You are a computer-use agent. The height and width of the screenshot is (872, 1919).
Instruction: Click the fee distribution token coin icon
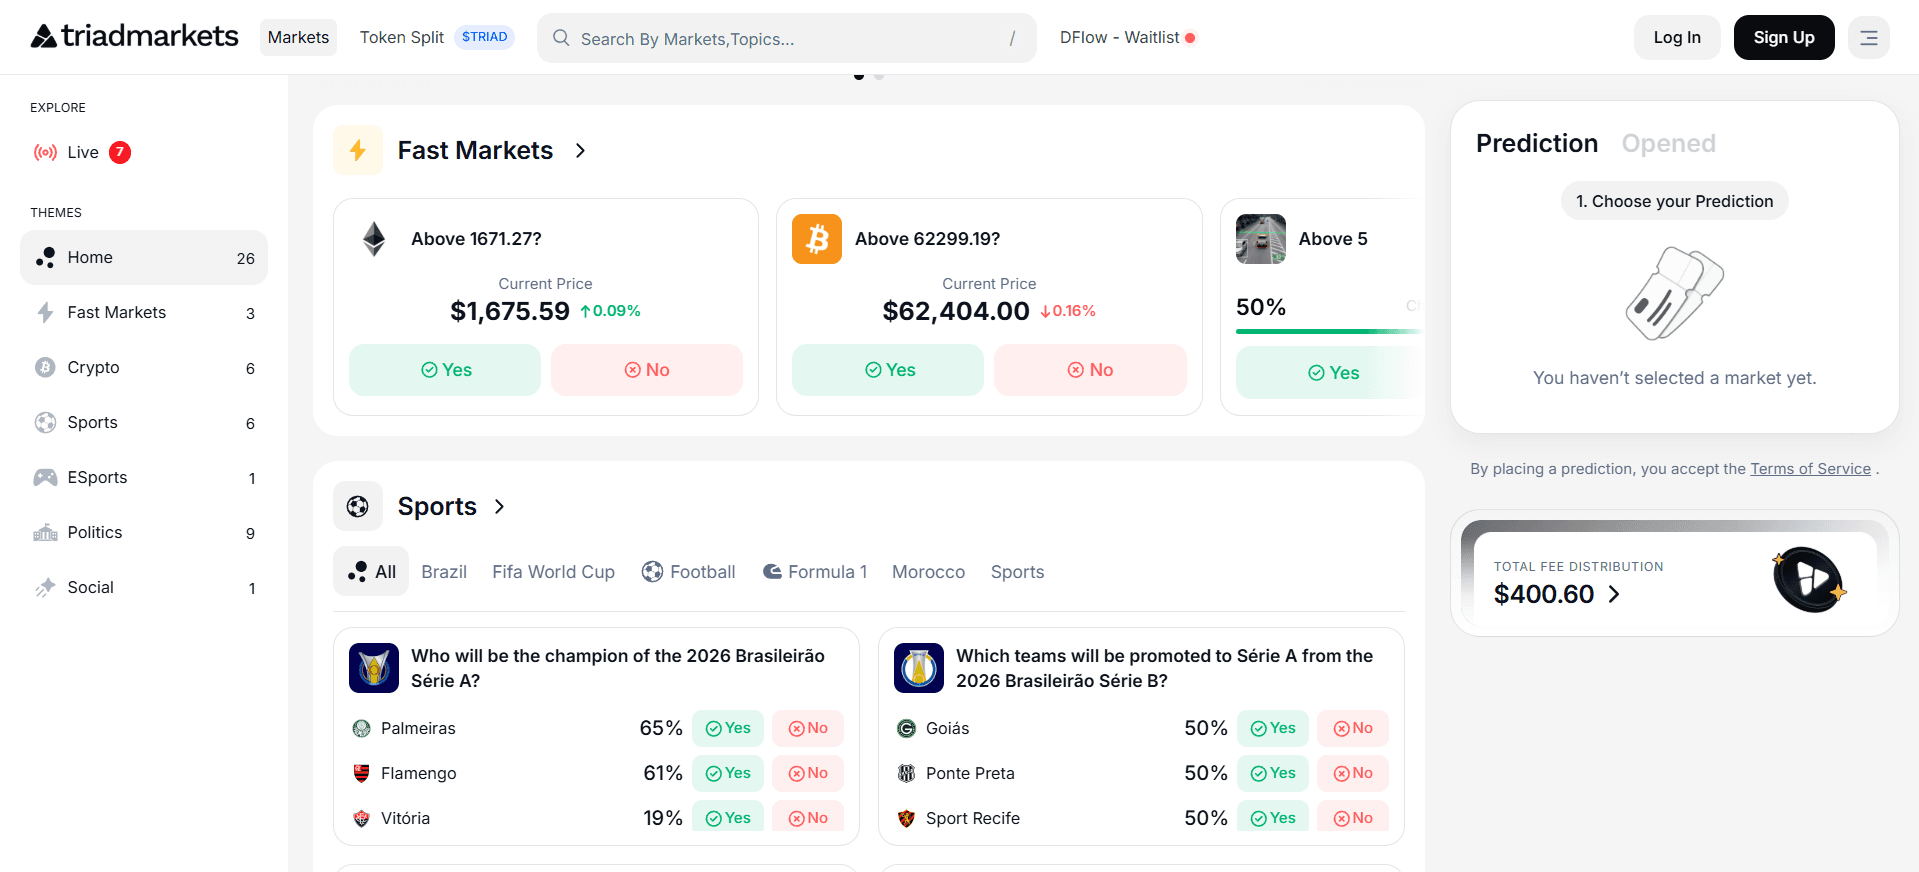[1809, 579]
